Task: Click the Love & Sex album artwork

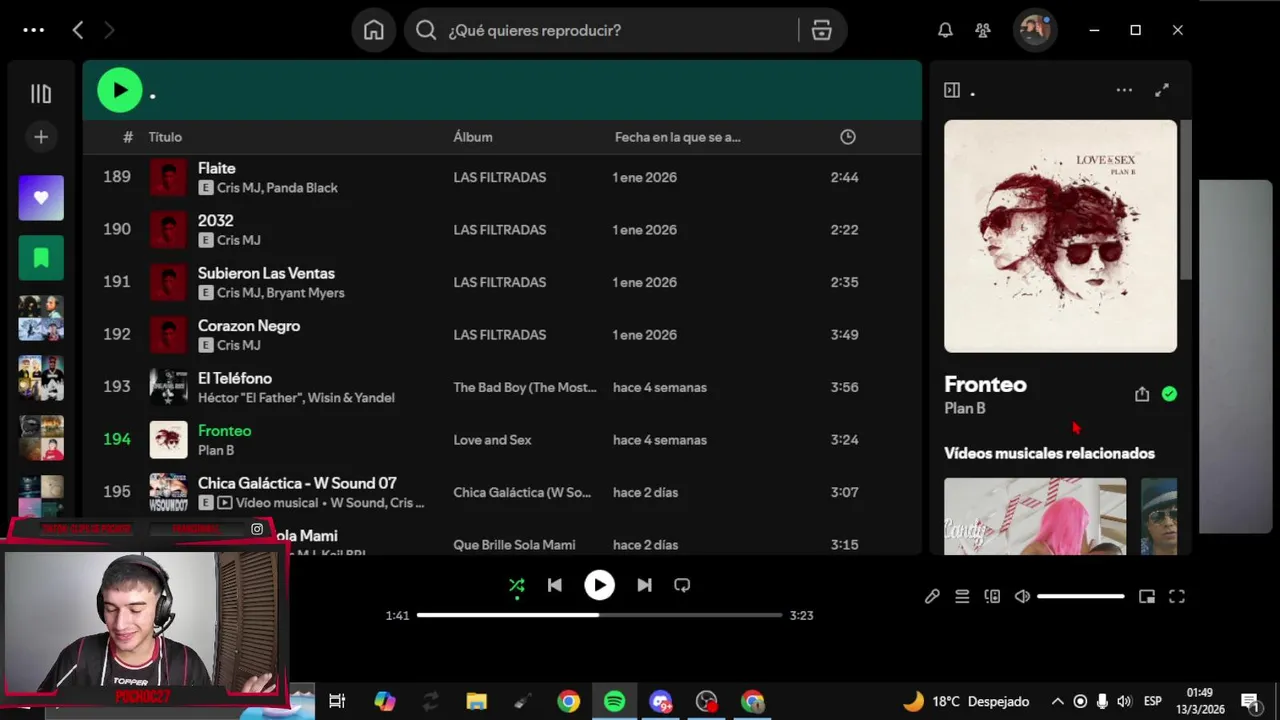Action: 1060,236
